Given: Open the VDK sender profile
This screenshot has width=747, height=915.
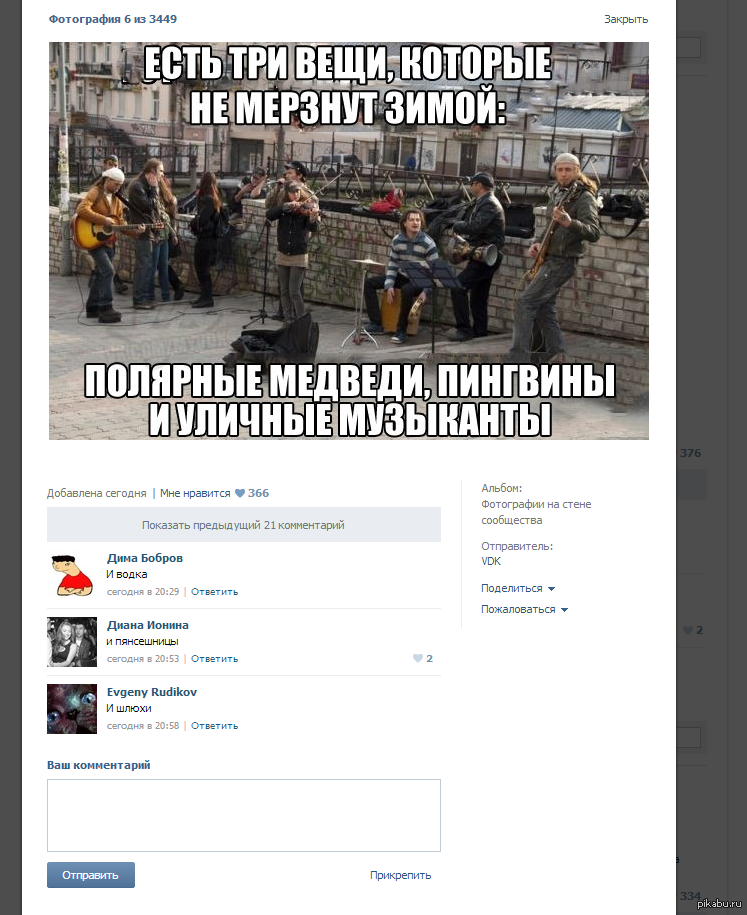Looking at the screenshot, I should coord(491,561).
